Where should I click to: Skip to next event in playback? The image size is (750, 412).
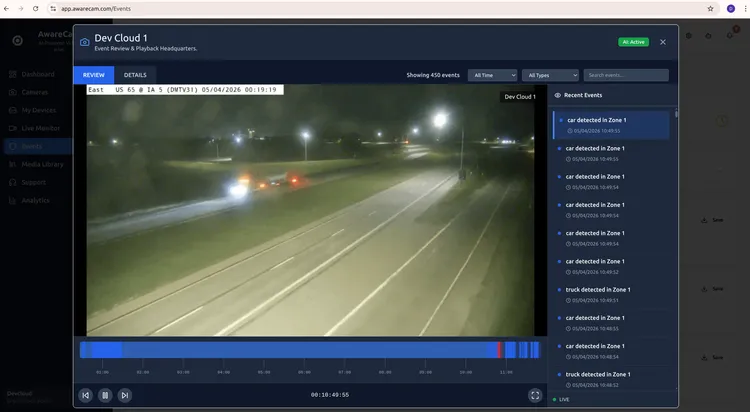point(124,395)
